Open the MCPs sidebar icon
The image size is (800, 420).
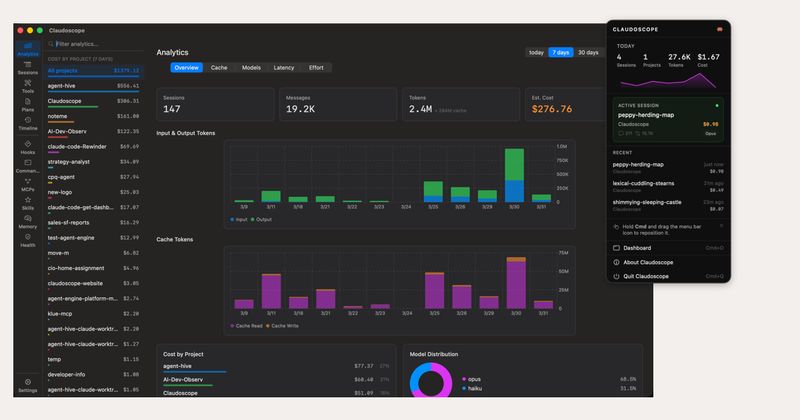(x=28, y=183)
